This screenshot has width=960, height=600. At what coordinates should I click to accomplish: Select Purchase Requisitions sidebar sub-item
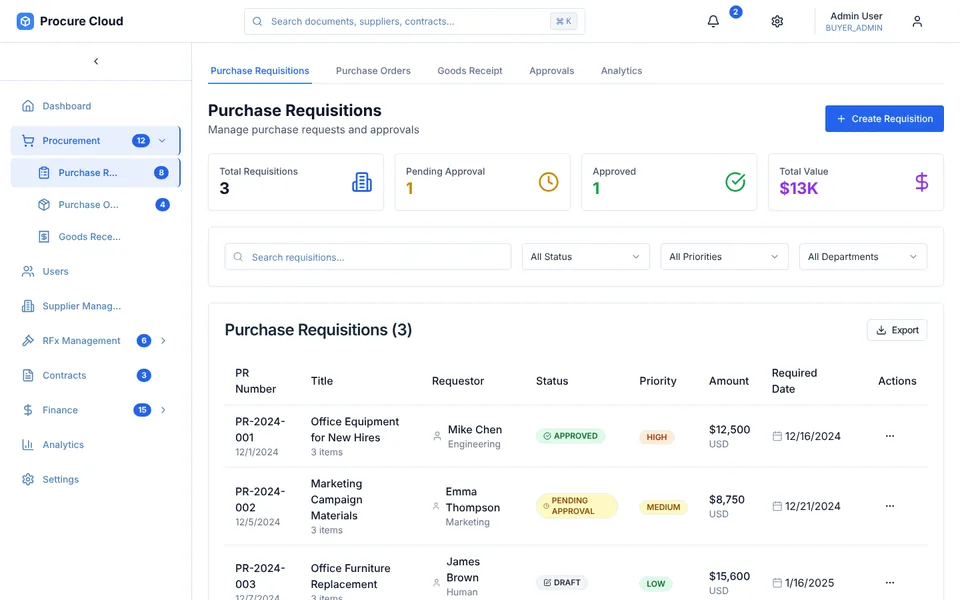(x=96, y=173)
